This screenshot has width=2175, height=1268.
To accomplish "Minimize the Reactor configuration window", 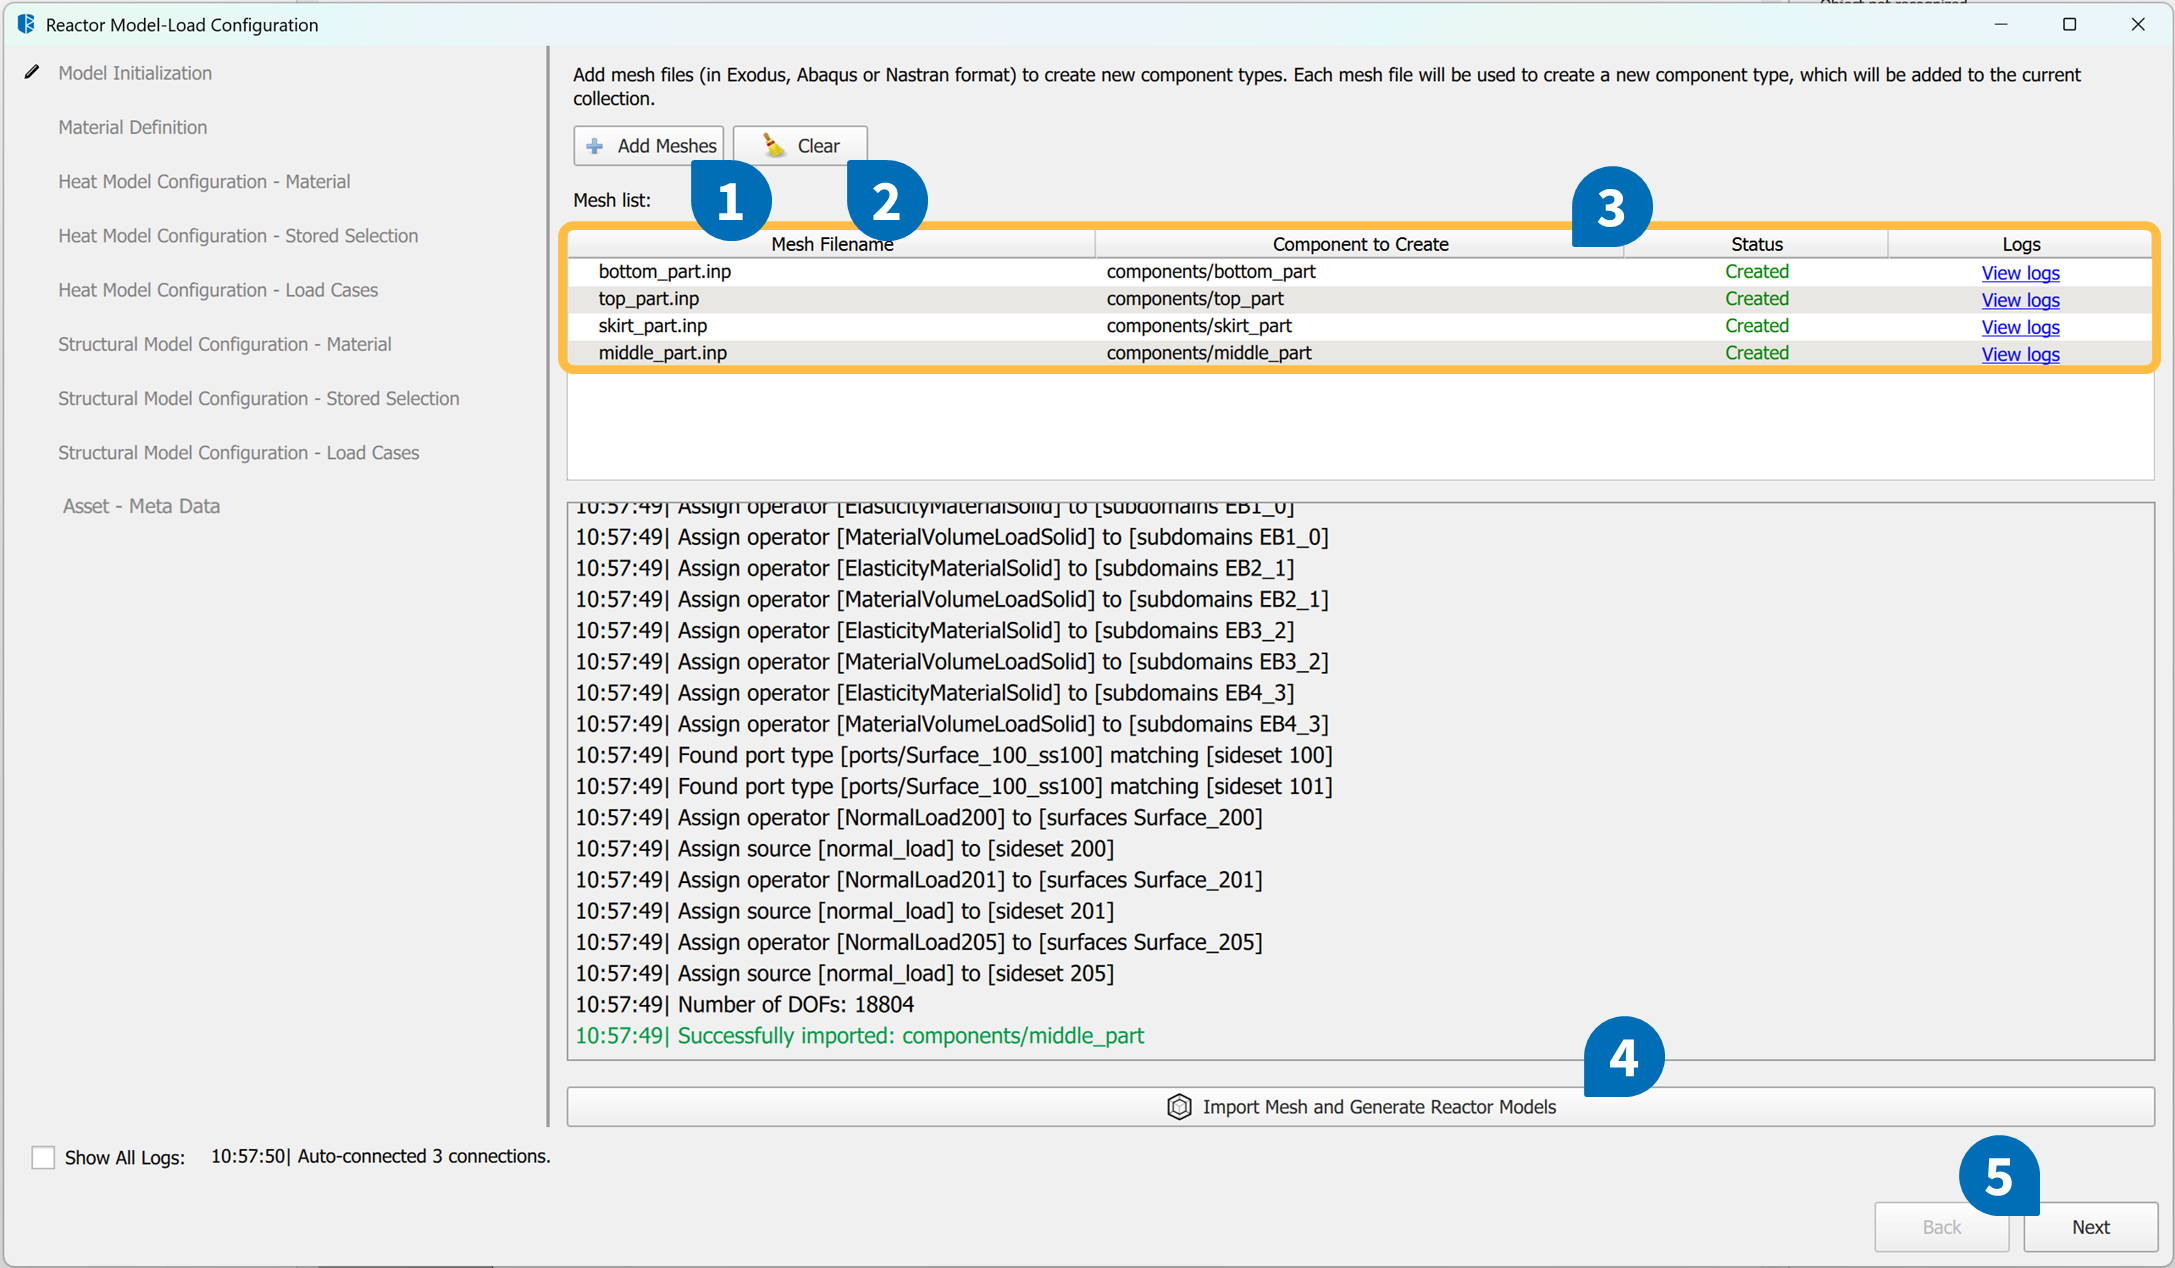I will 2001,24.
